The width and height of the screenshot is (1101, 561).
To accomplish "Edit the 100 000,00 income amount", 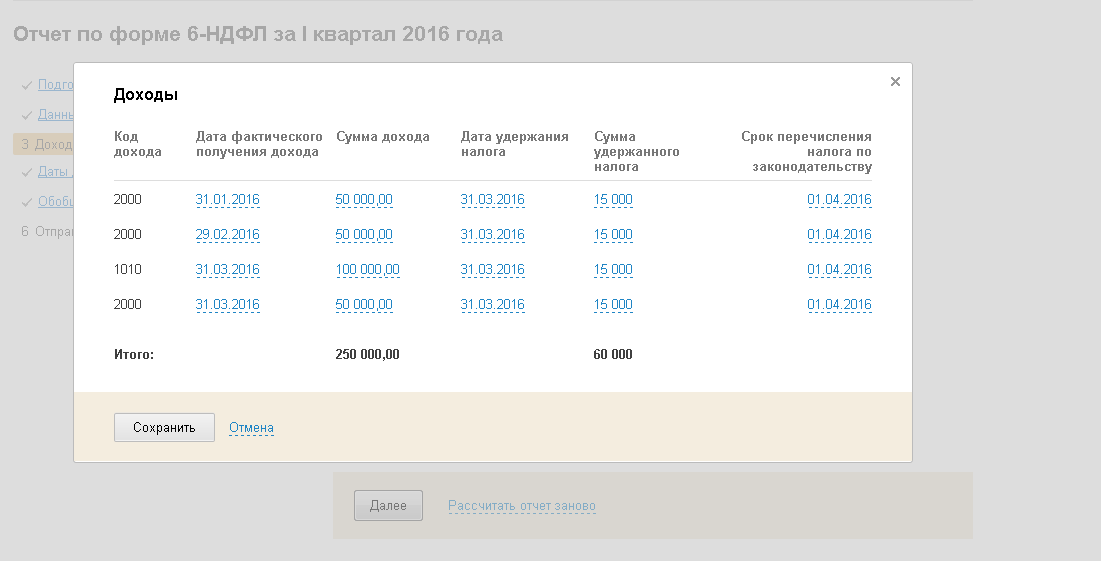I will 367,270.
